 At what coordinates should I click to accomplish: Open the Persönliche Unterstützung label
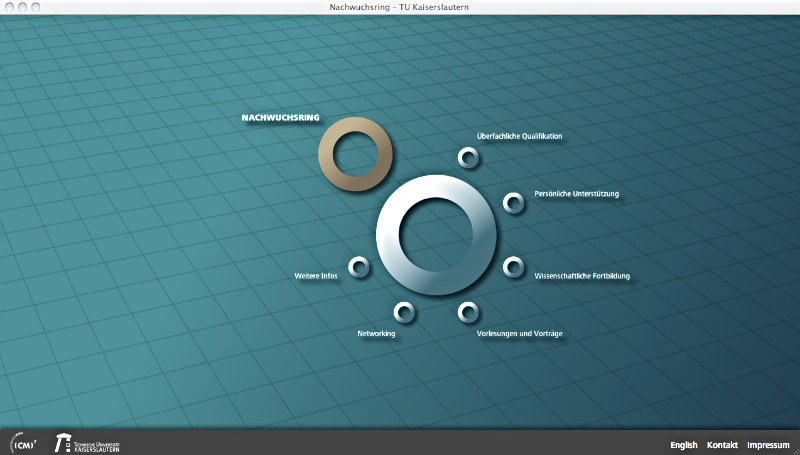click(x=577, y=194)
